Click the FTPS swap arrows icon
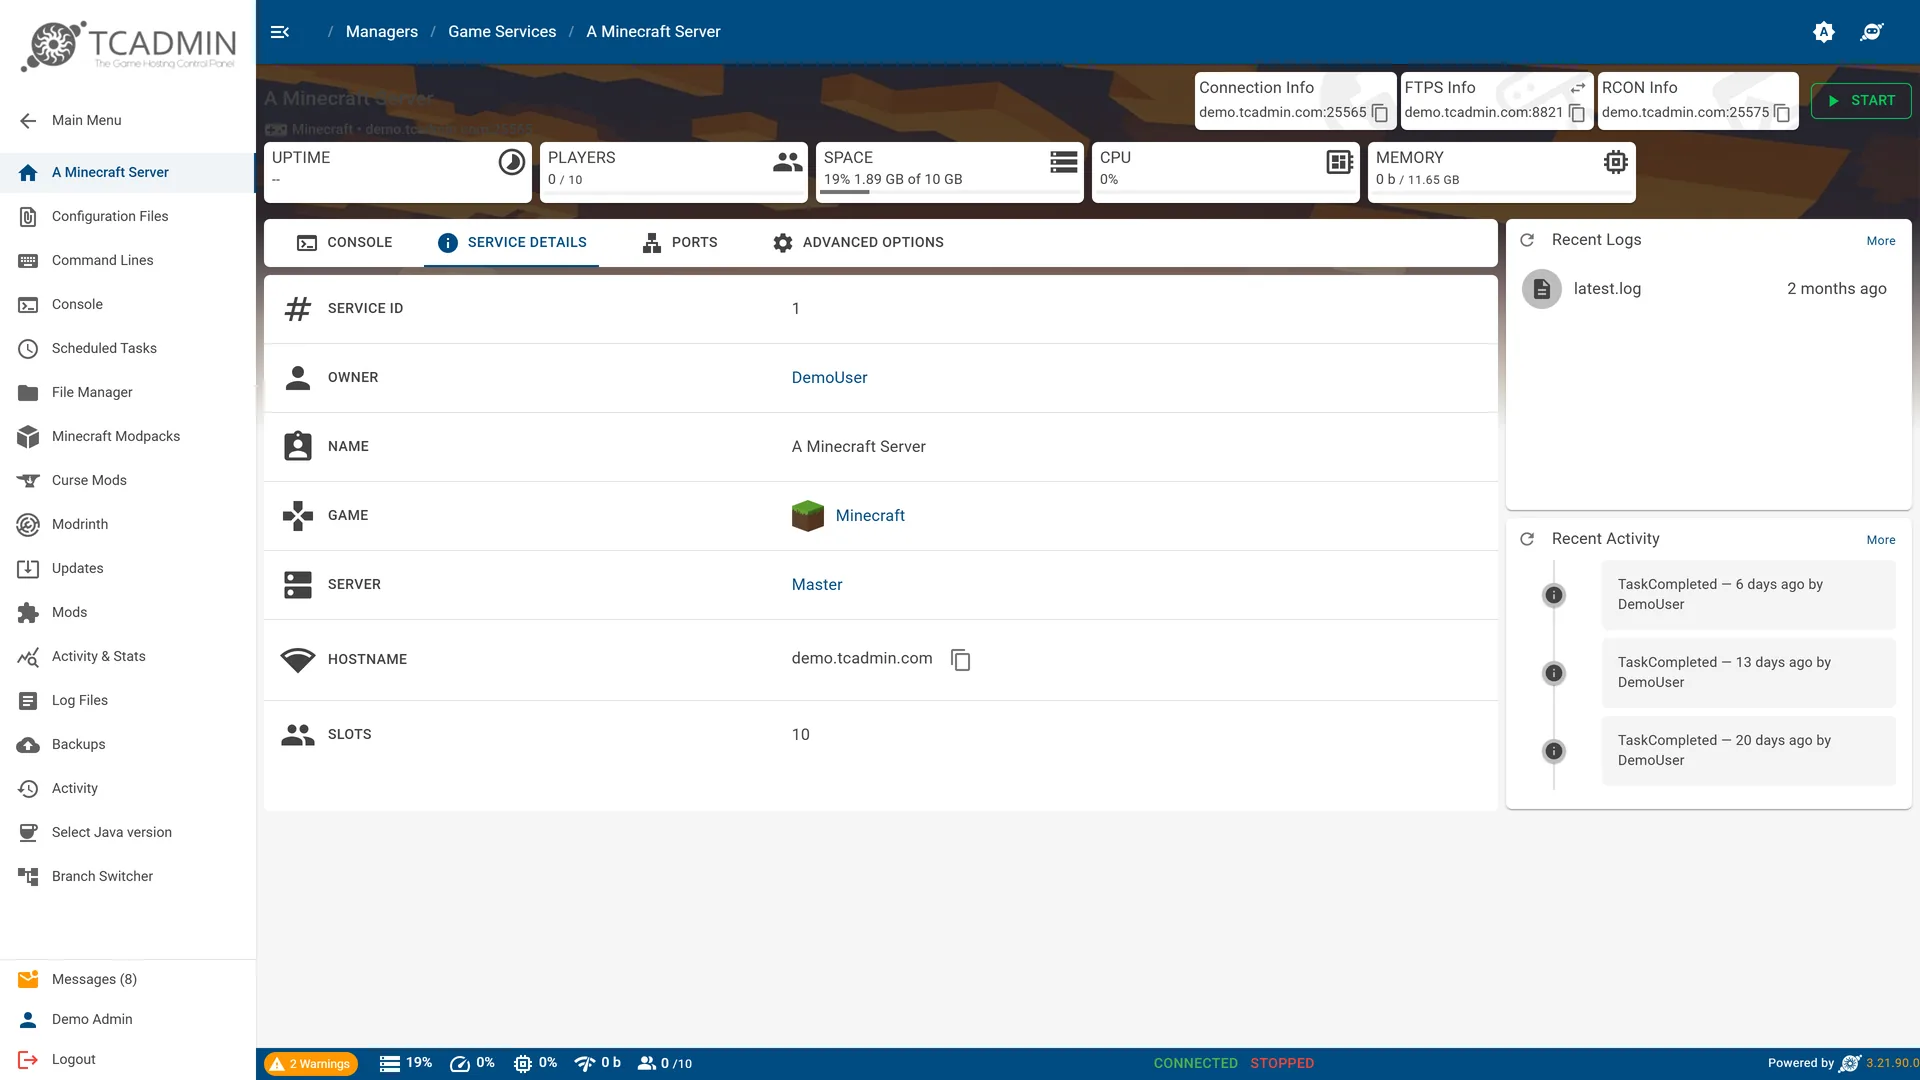Image resolution: width=1920 pixels, height=1080 pixels. 1578,88
